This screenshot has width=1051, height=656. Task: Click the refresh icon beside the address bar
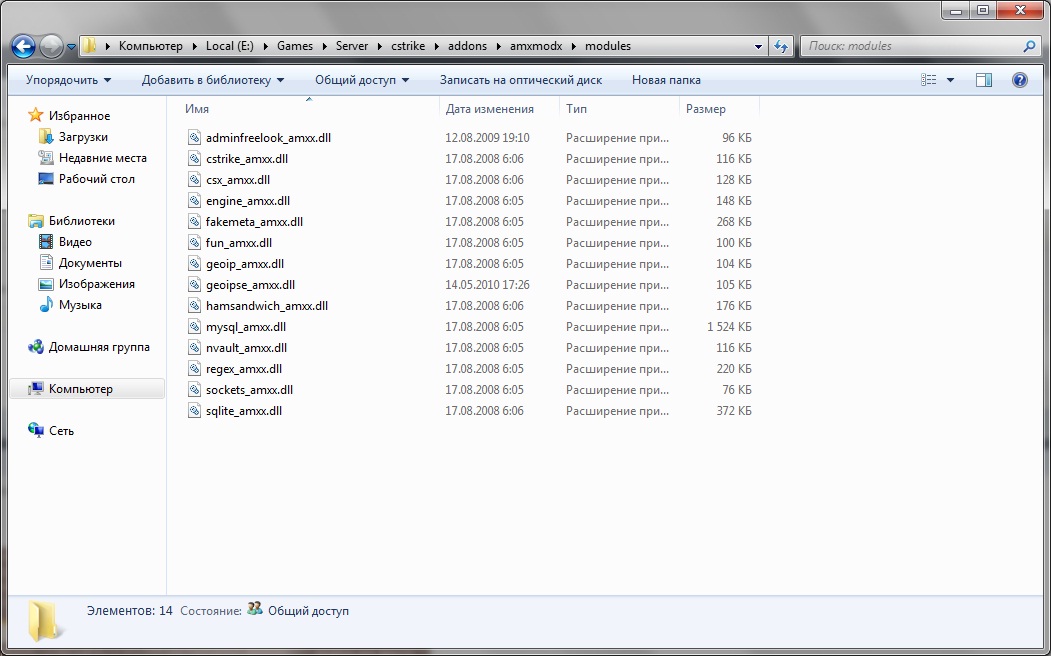point(781,46)
